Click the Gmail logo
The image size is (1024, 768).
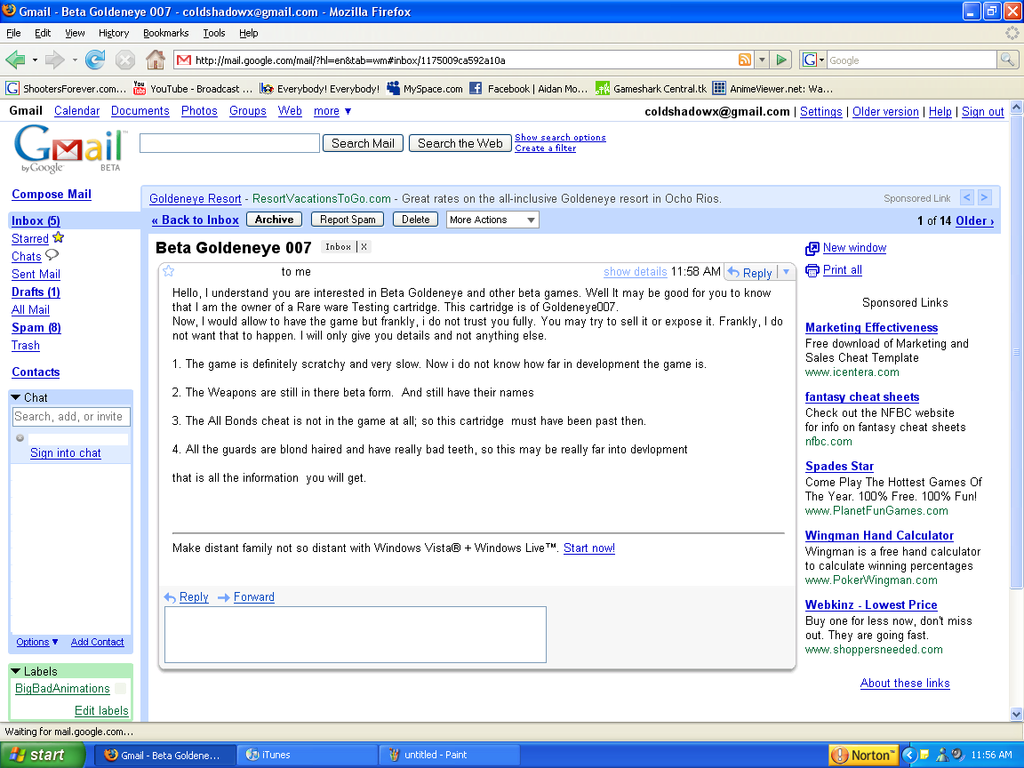[x=69, y=148]
